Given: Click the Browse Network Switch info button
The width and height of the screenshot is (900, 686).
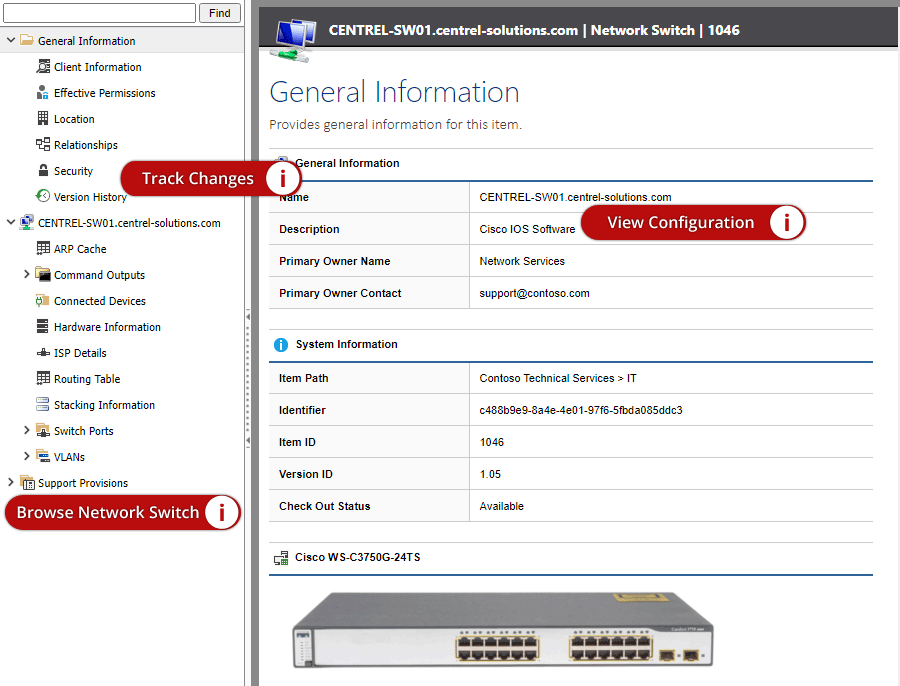Looking at the screenshot, I should click(222, 512).
